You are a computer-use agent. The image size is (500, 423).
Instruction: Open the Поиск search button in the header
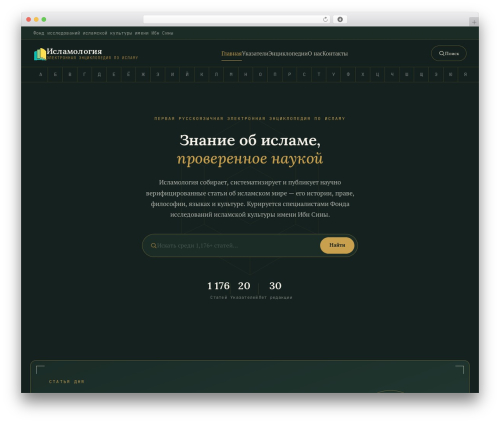pos(449,53)
